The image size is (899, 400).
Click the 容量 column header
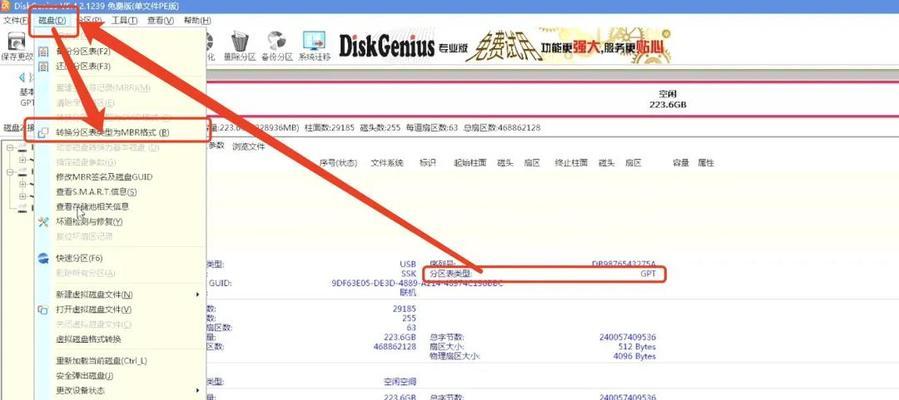point(681,163)
